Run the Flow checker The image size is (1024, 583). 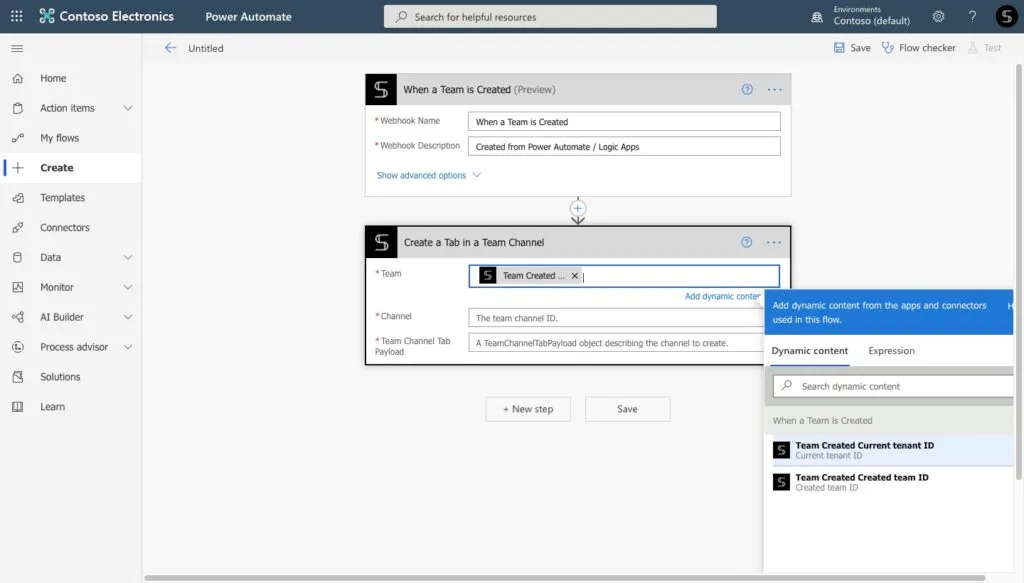[918, 48]
